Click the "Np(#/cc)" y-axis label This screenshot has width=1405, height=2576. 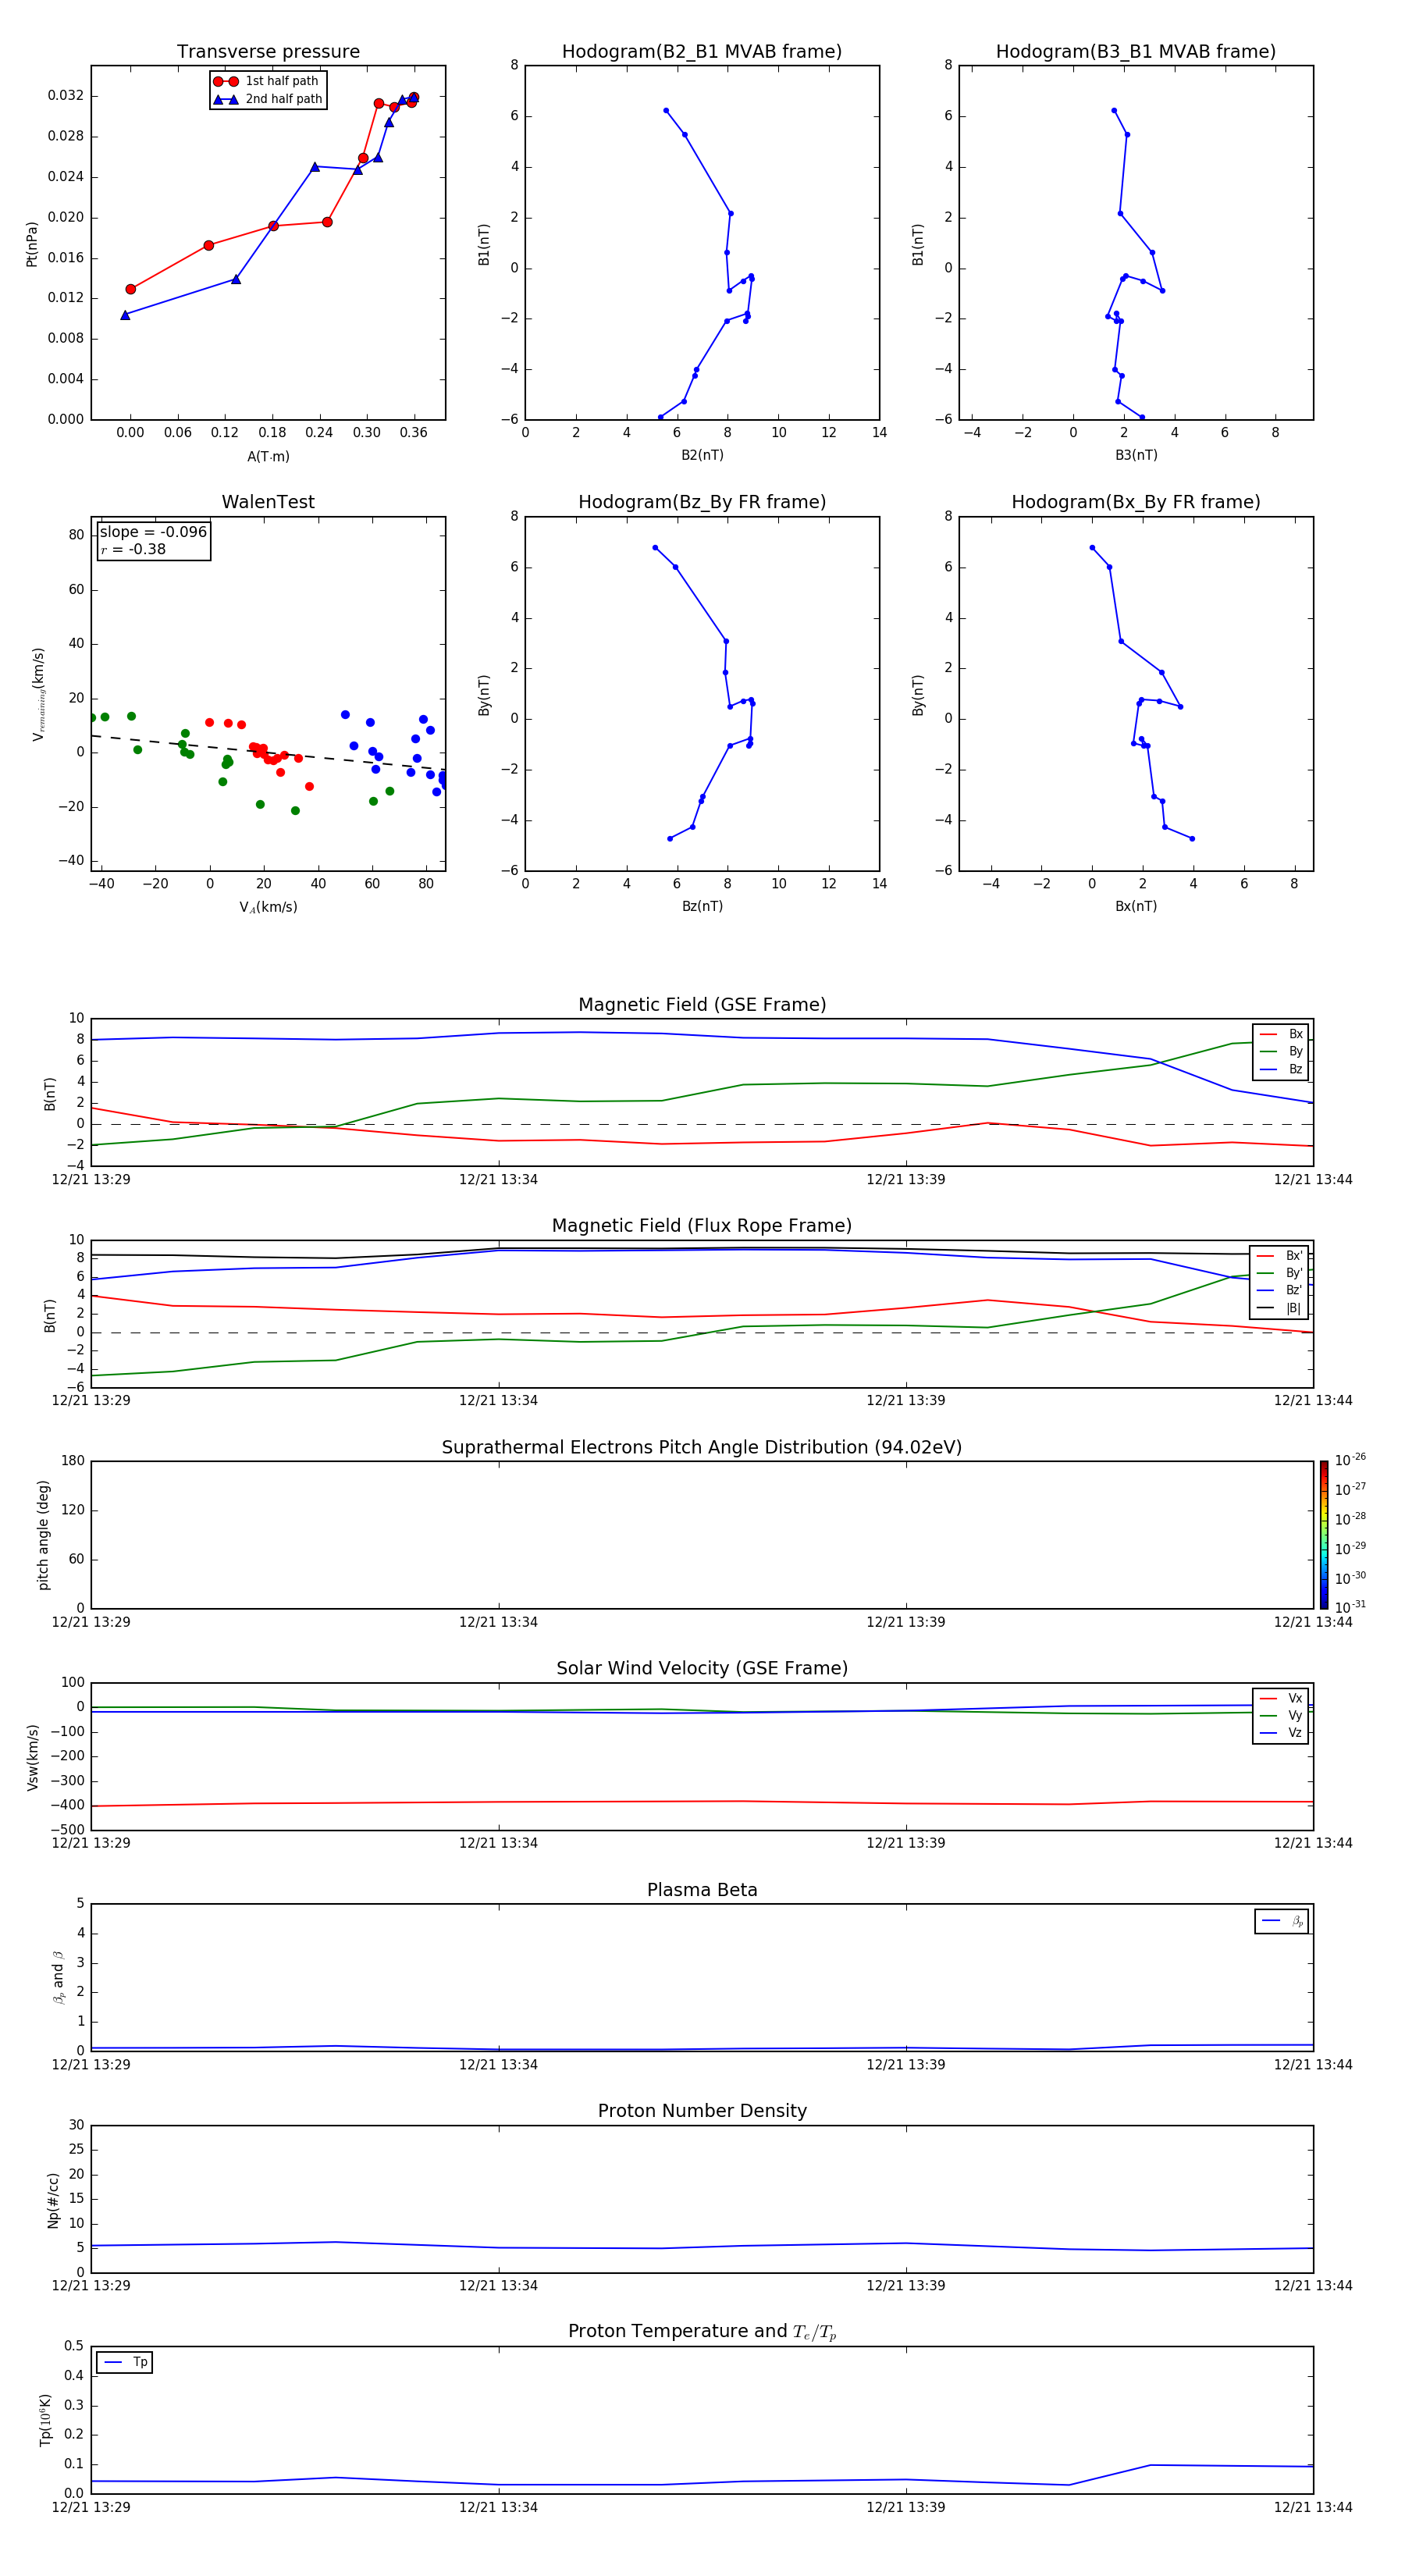click(53, 2200)
